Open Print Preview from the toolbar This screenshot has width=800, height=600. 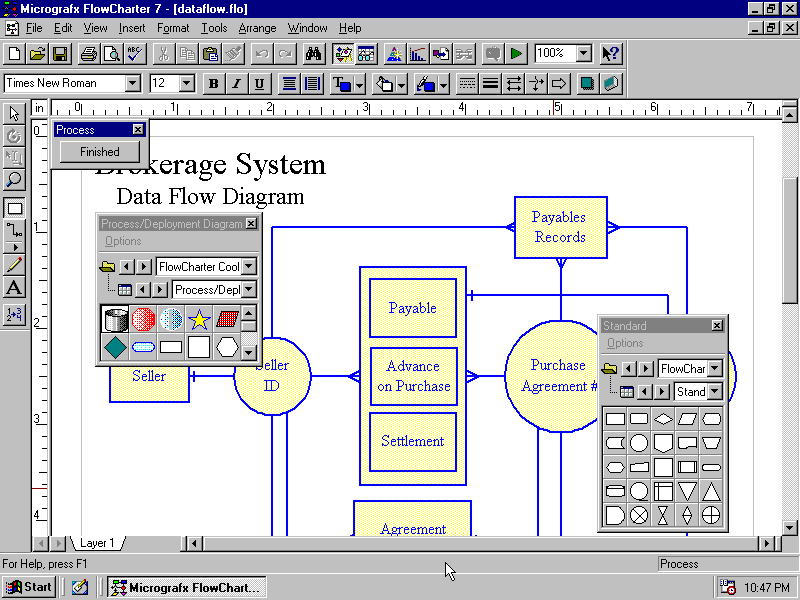[112, 54]
